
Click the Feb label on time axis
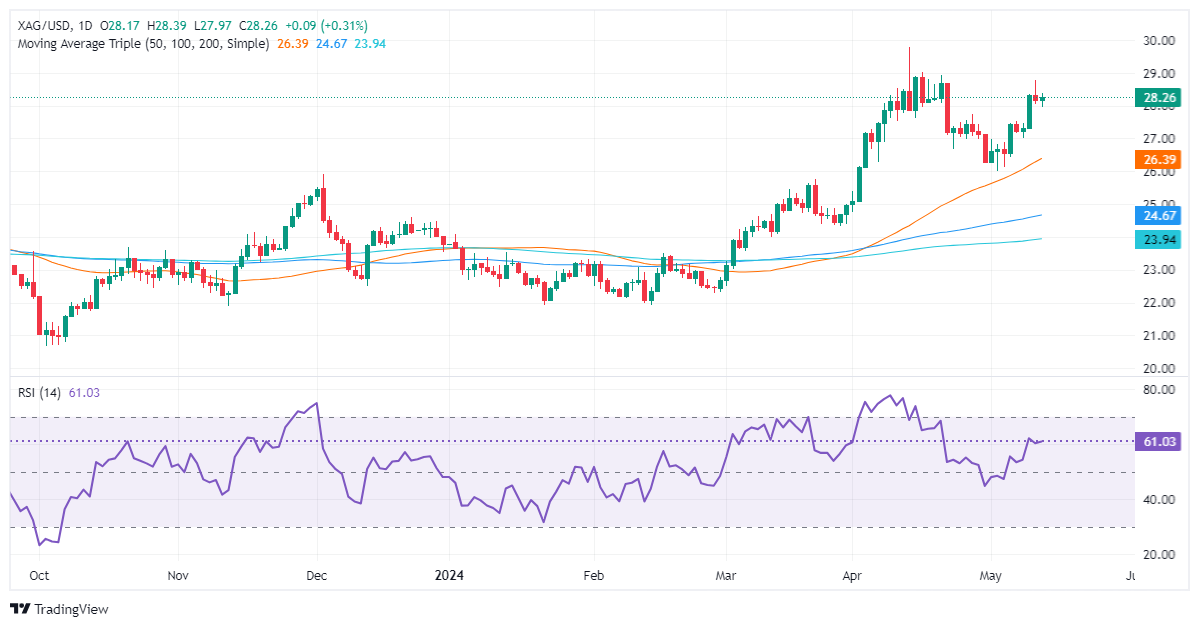(x=593, y=576)
